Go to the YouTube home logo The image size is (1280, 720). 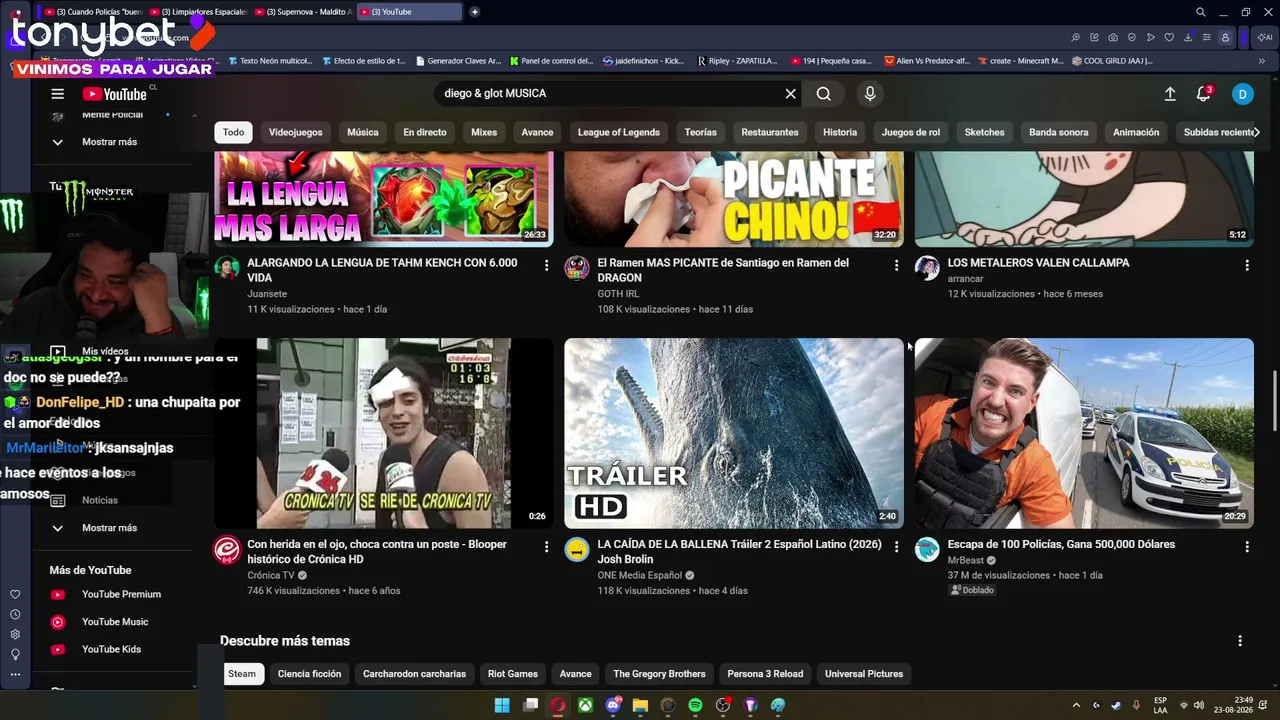[114, 94]
